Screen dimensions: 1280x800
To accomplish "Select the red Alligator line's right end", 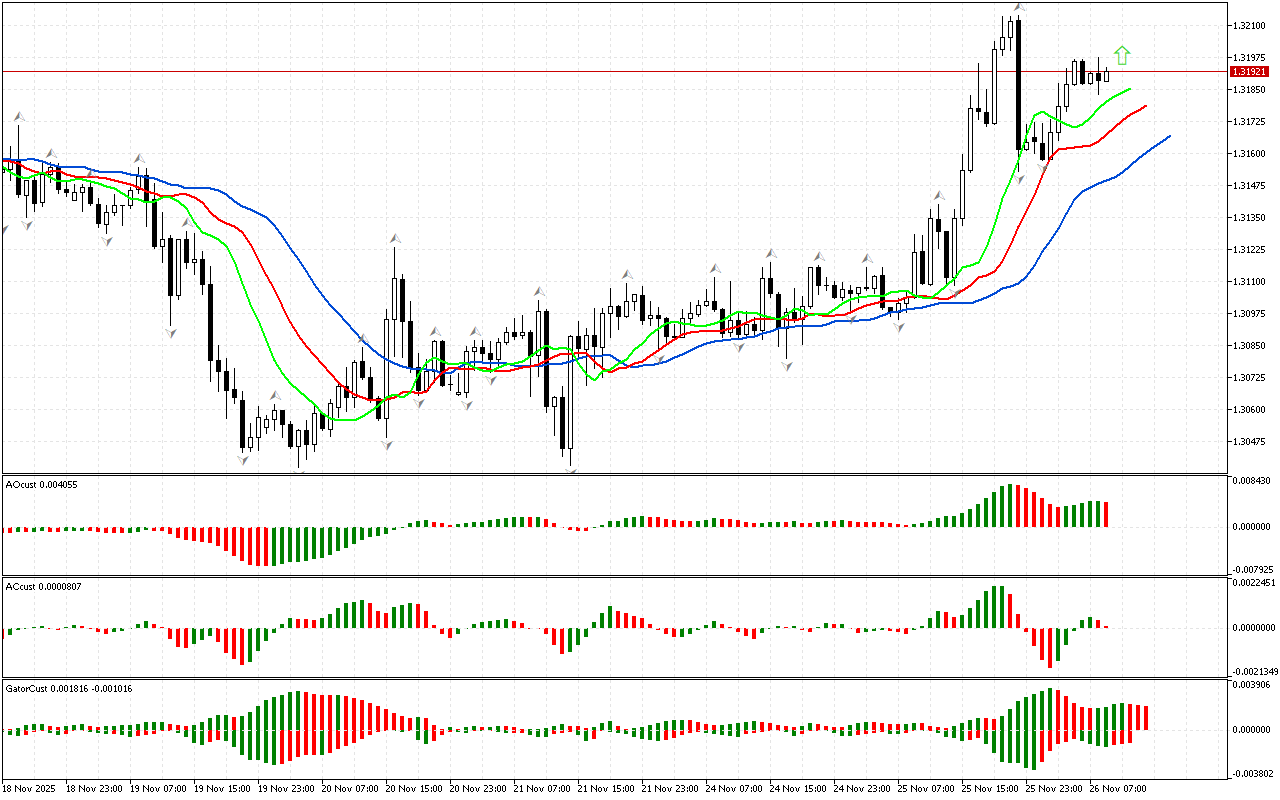I will pyautogui.click(x=1145, y=106).
